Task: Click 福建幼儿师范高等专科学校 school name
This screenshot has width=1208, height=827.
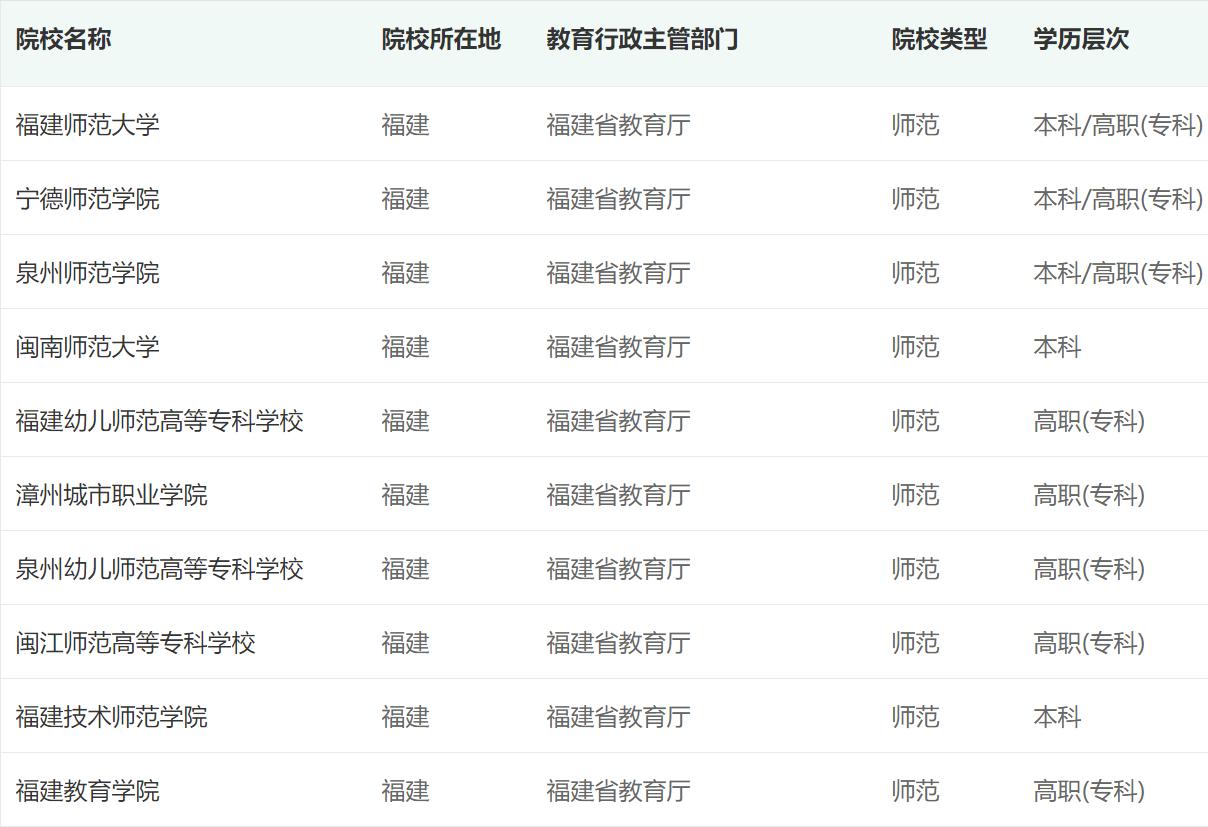Action: pos(159,421)
